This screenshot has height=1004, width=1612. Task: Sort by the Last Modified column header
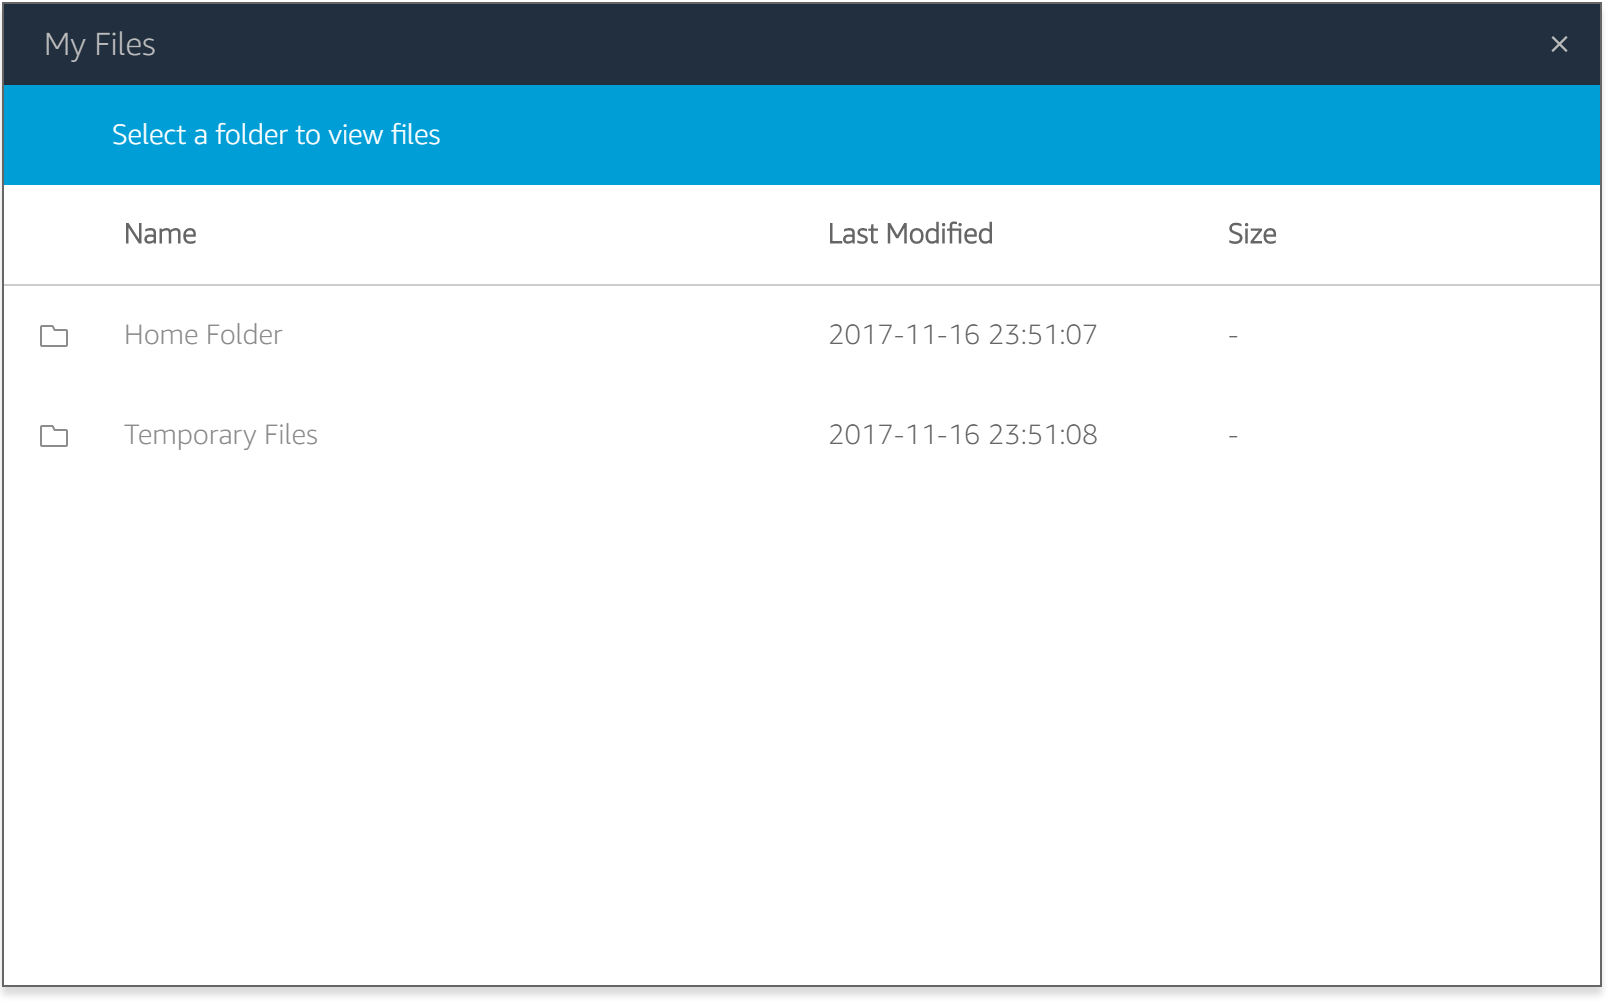click(910, 234)
